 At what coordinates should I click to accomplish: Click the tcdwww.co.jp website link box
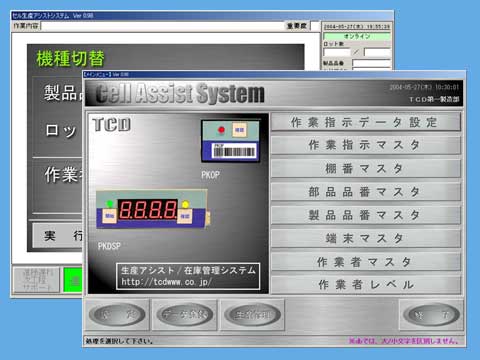click(x=188, y=276)
